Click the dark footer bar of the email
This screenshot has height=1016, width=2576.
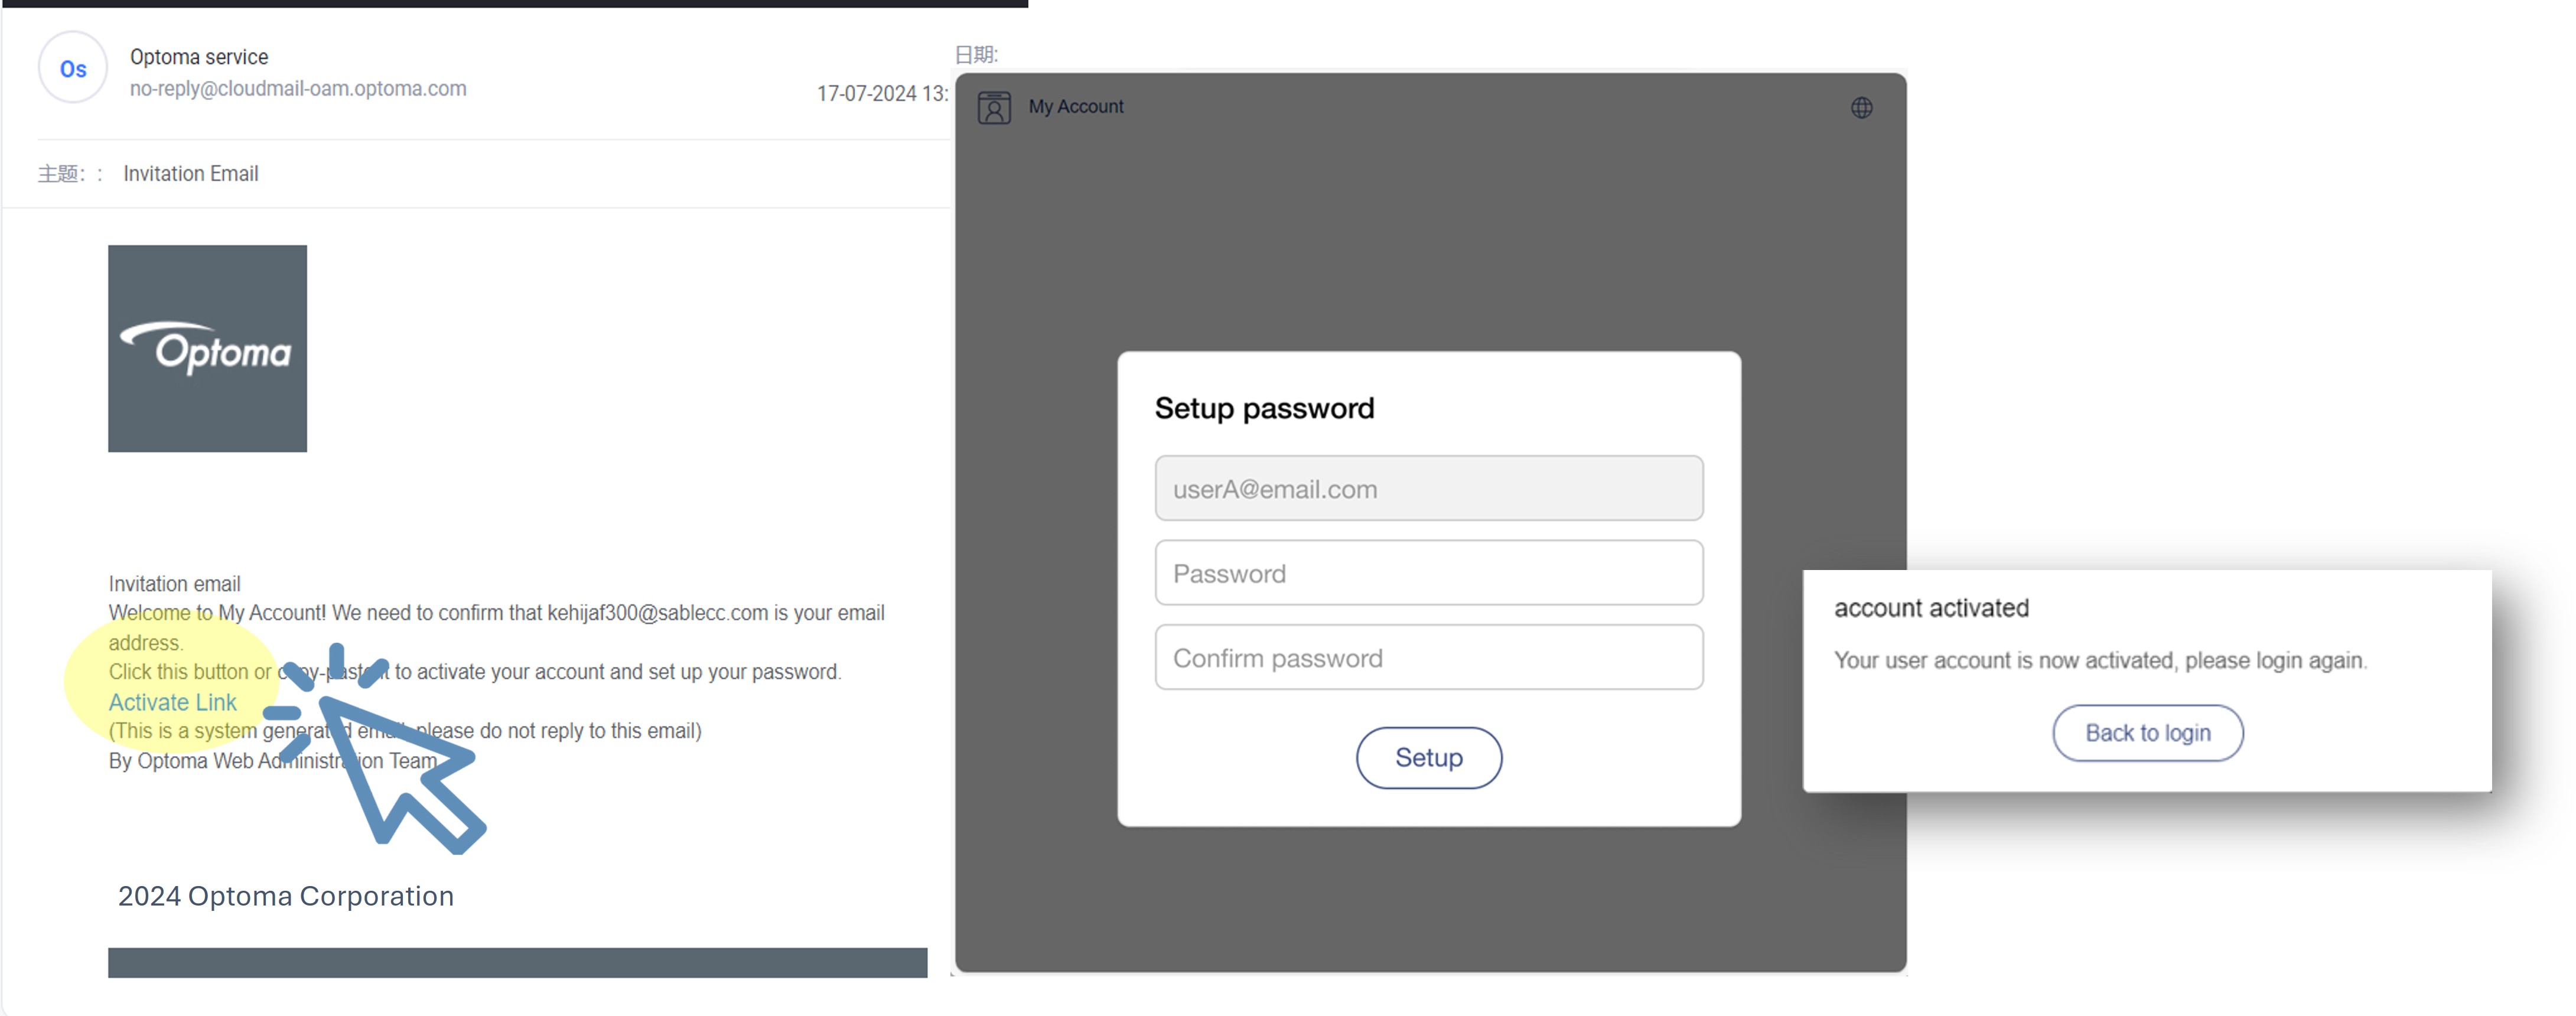coord(517,962)
